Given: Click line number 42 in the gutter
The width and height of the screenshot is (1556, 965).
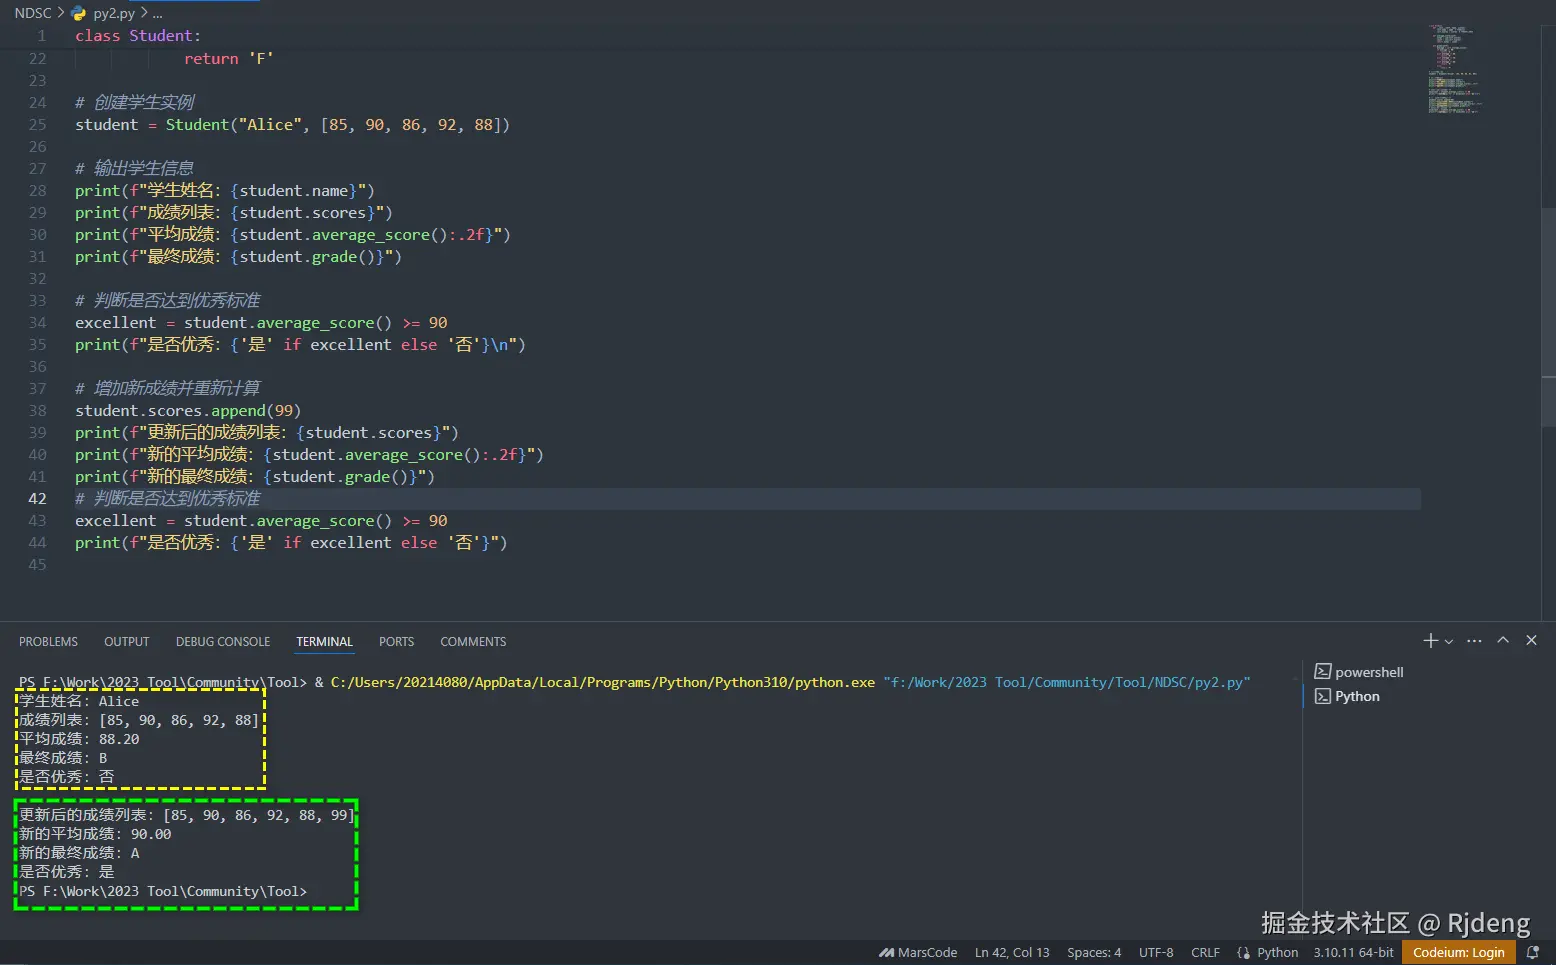Looking at the screenshot, I should [x=37, y=498].
